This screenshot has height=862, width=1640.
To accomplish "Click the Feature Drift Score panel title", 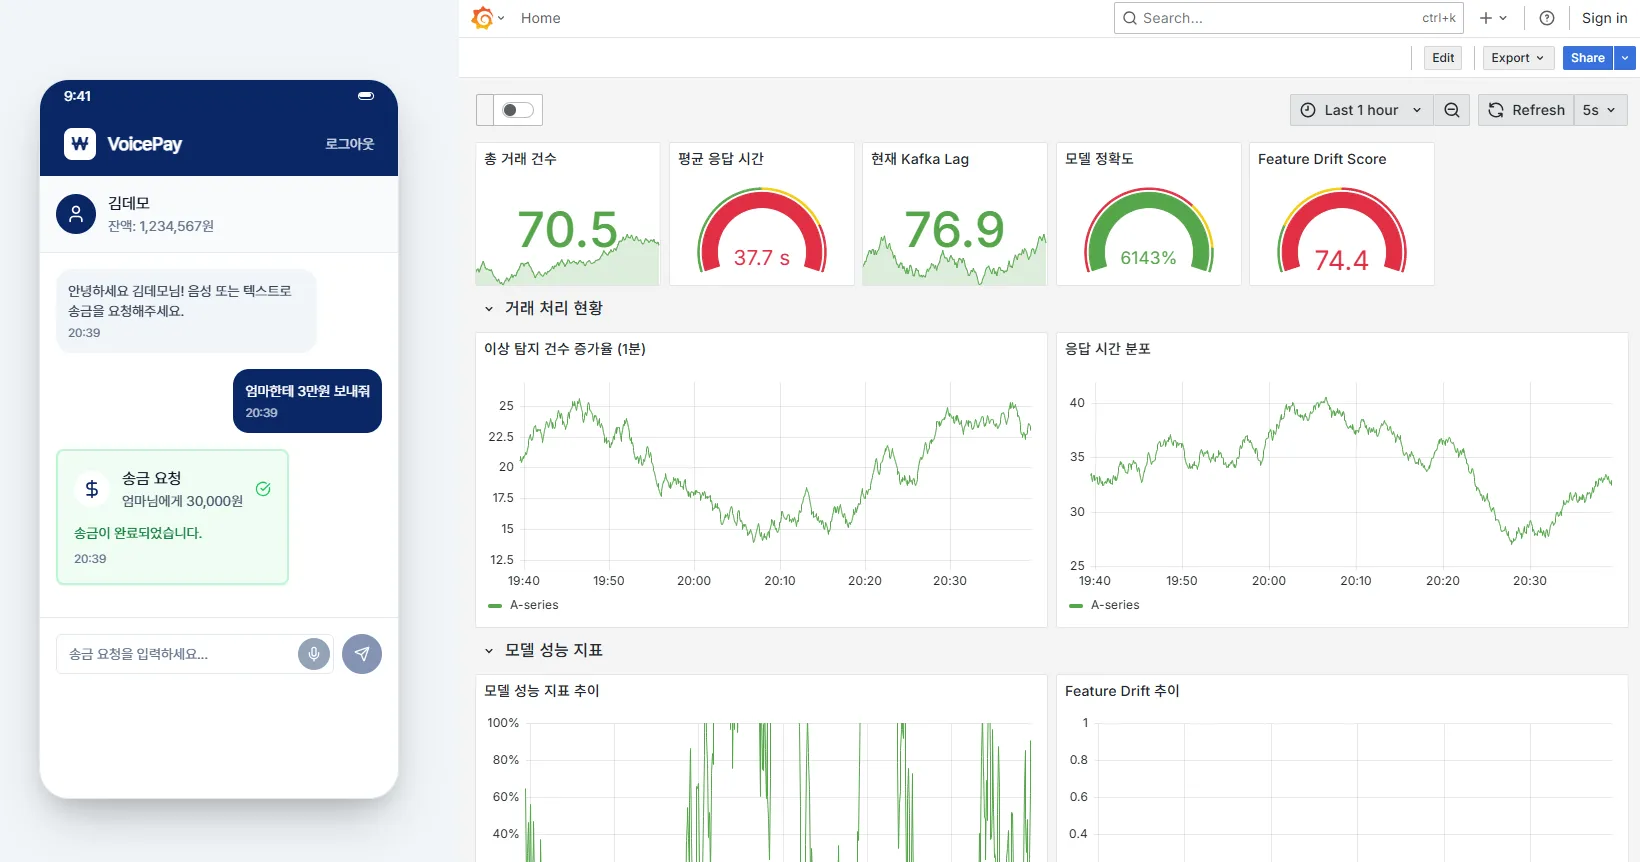I will pyautogui.click(x=1322, y=159).
